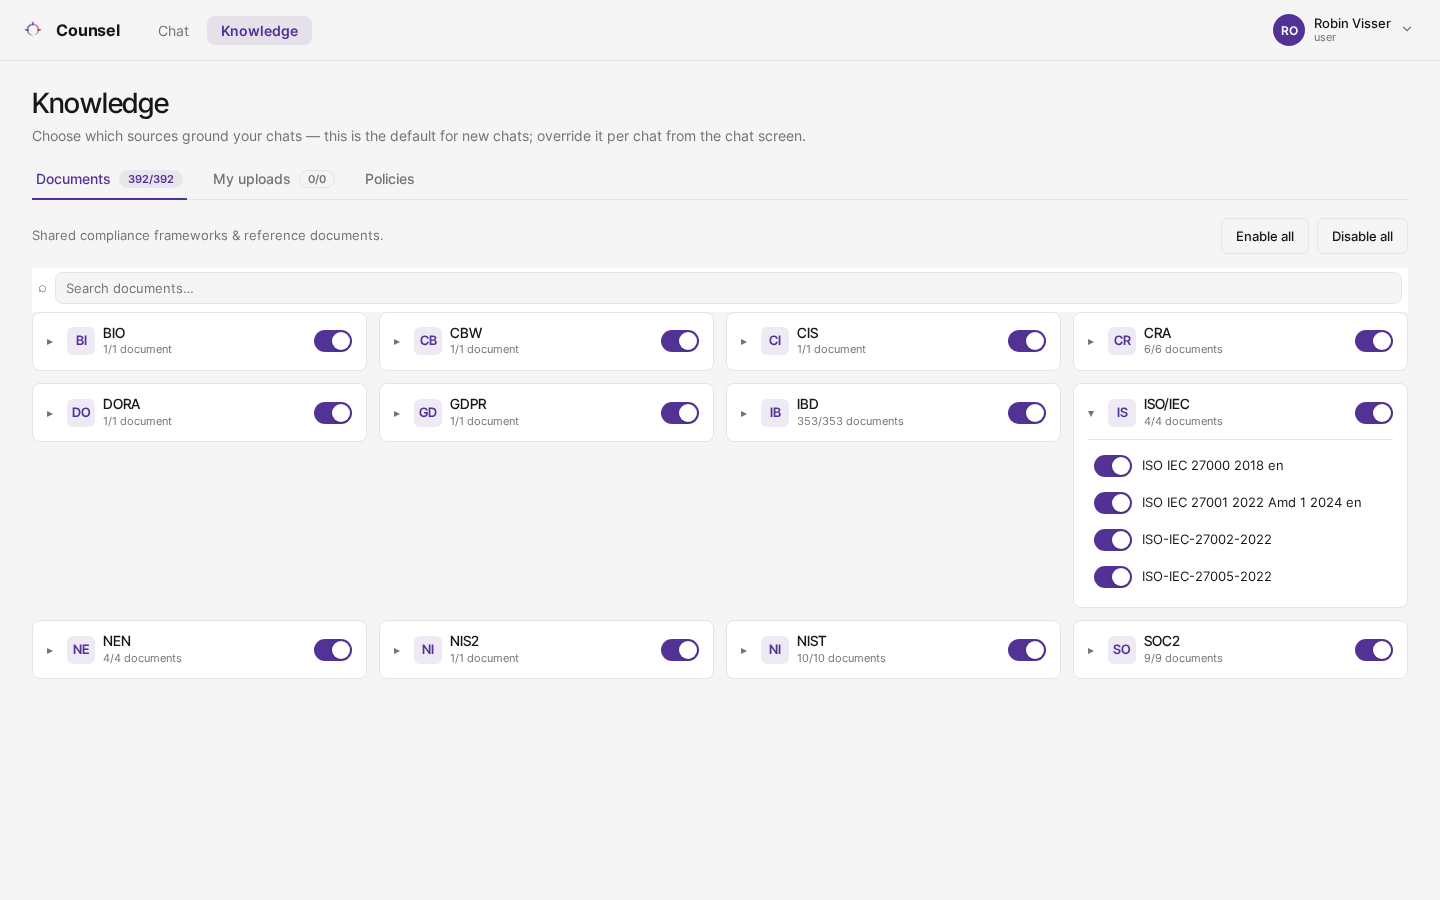Viewport: 1440px width, 900px height.
Task: Expand the NEN documents list
Action: pyautogui.click(x=50, y=651)
